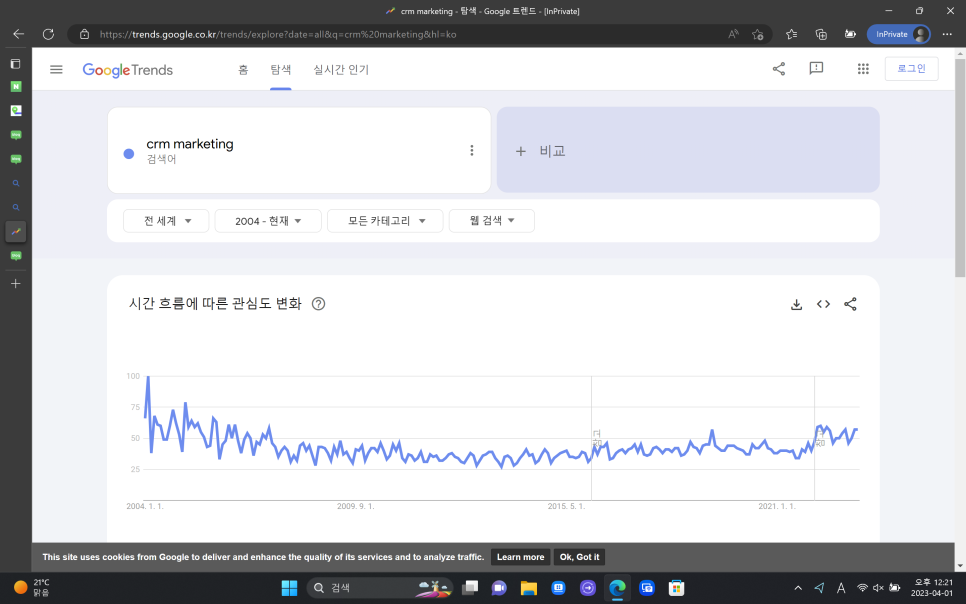The height and width of the screenshot is (604, 966).
Task: Click the 로그인 button
Action: (911, 68)
